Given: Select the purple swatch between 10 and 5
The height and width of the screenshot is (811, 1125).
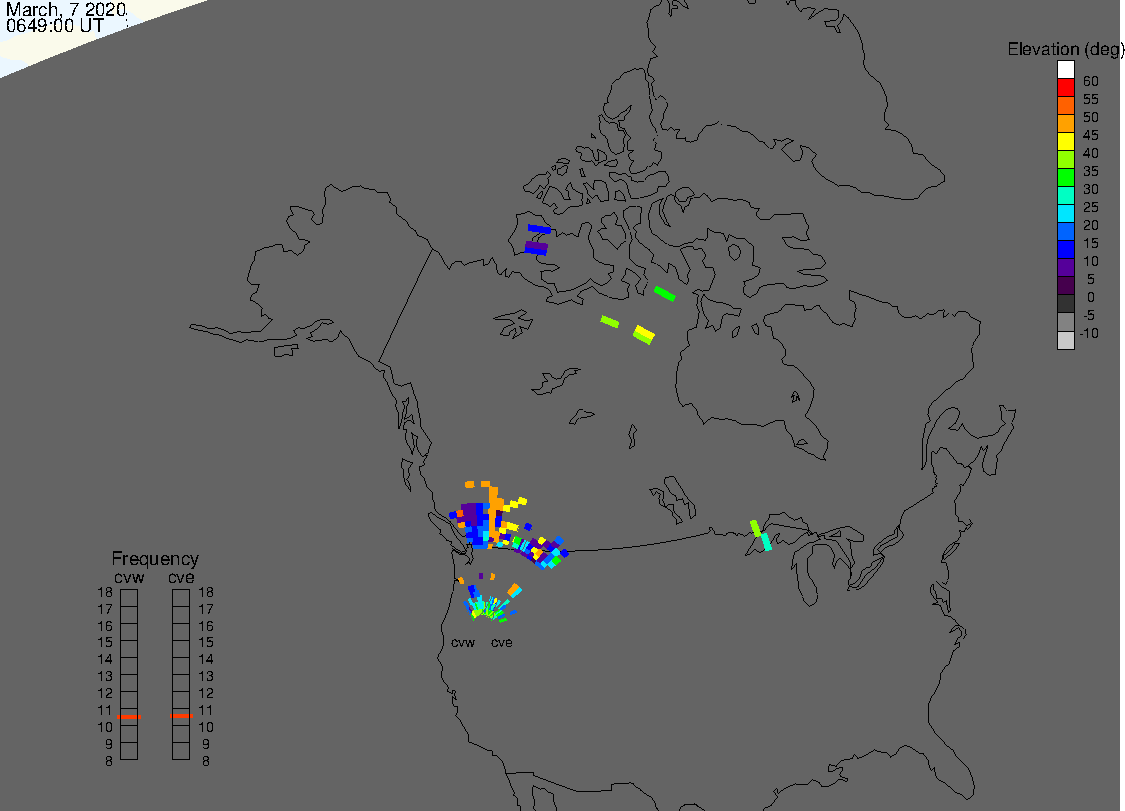Looking at the screenshot, I should click(1065, 267).
